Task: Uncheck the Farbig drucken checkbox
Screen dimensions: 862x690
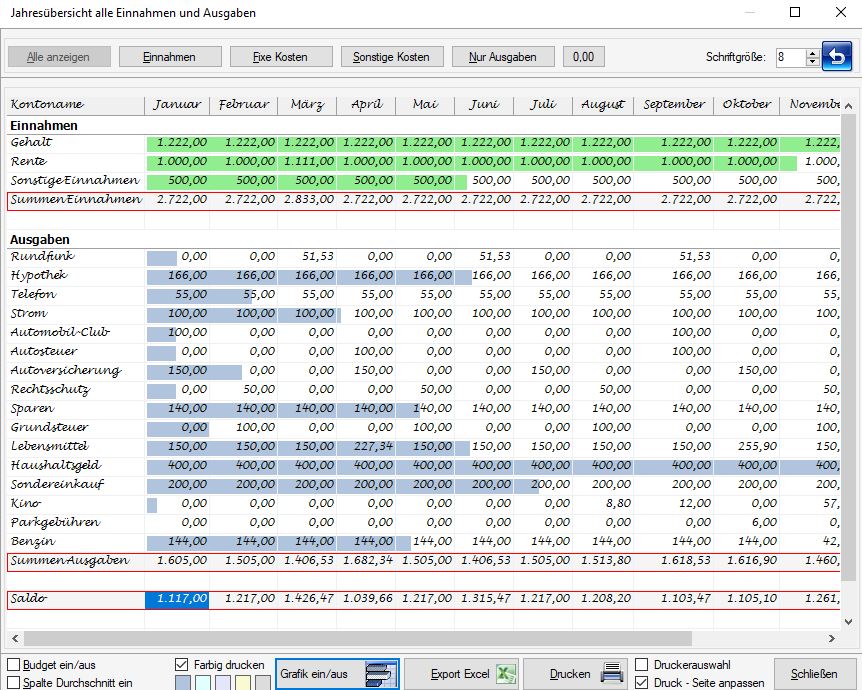Action: [181, 665]
